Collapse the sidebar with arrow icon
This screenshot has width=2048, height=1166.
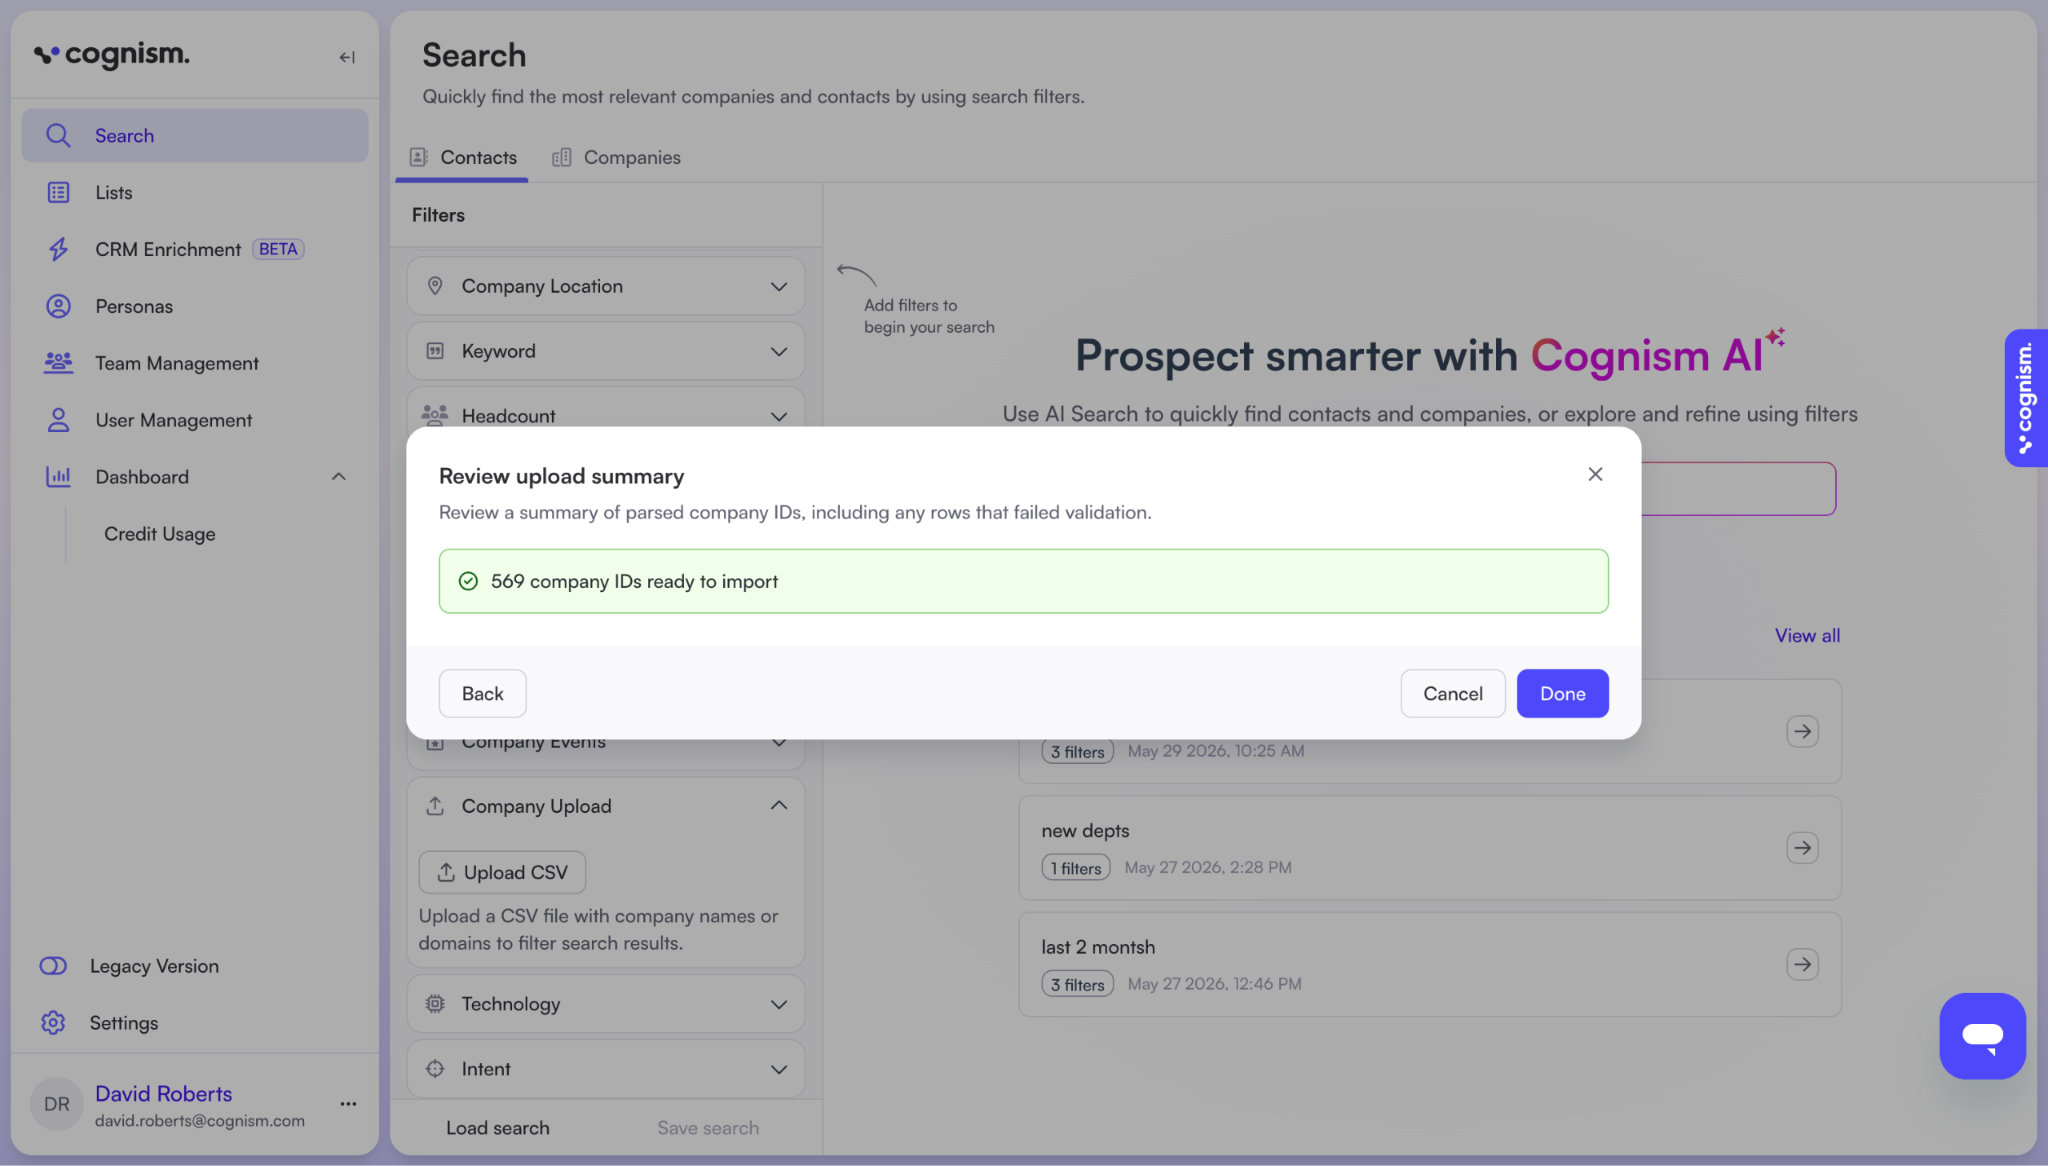click(347, 57)
